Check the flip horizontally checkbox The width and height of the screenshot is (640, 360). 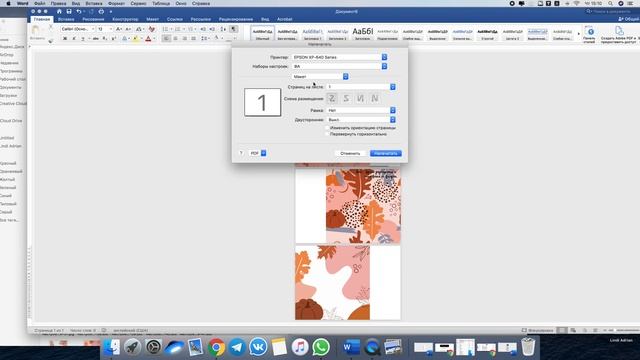[327, 134]
